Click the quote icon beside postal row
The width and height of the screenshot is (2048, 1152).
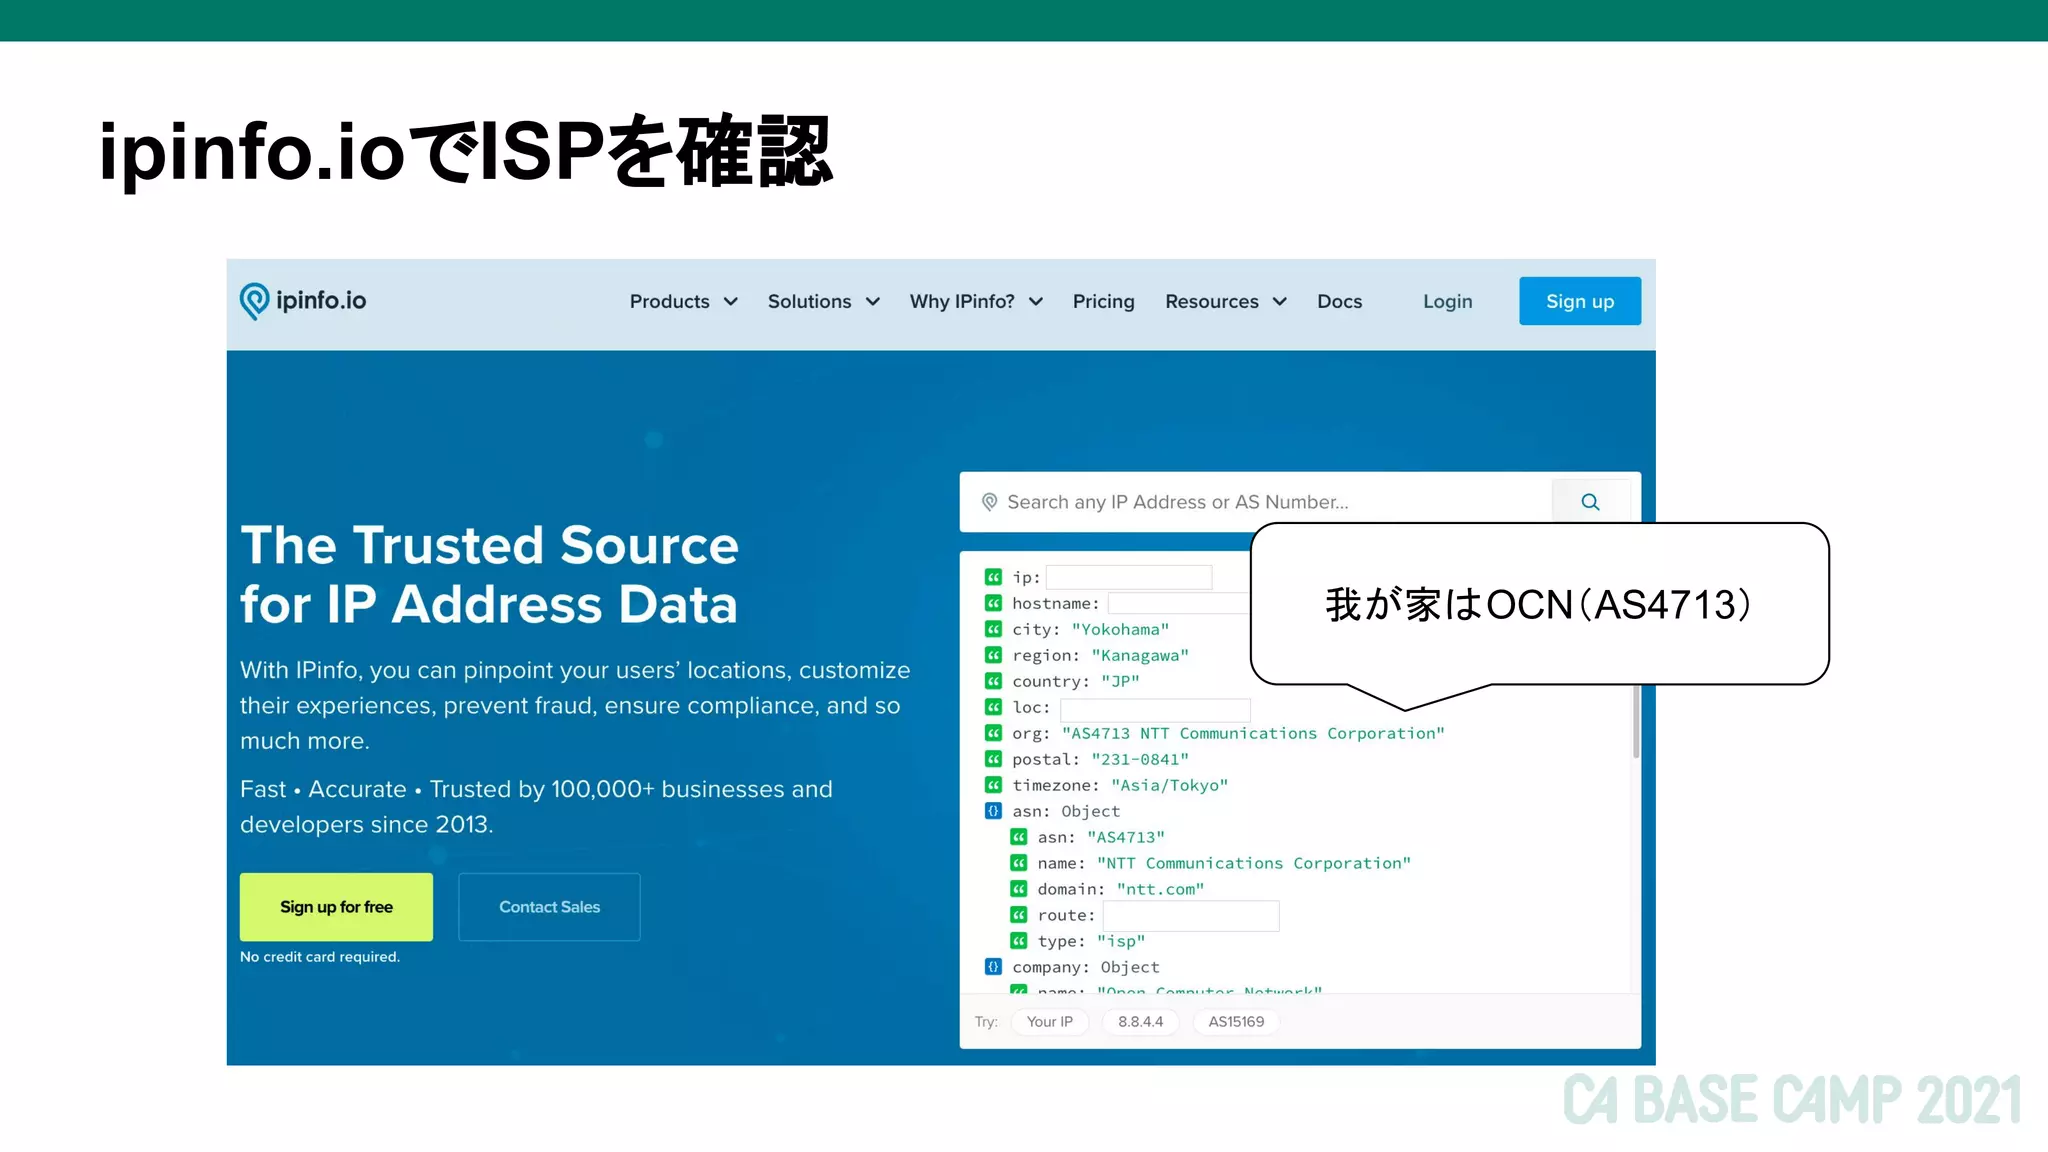point(993,759)
